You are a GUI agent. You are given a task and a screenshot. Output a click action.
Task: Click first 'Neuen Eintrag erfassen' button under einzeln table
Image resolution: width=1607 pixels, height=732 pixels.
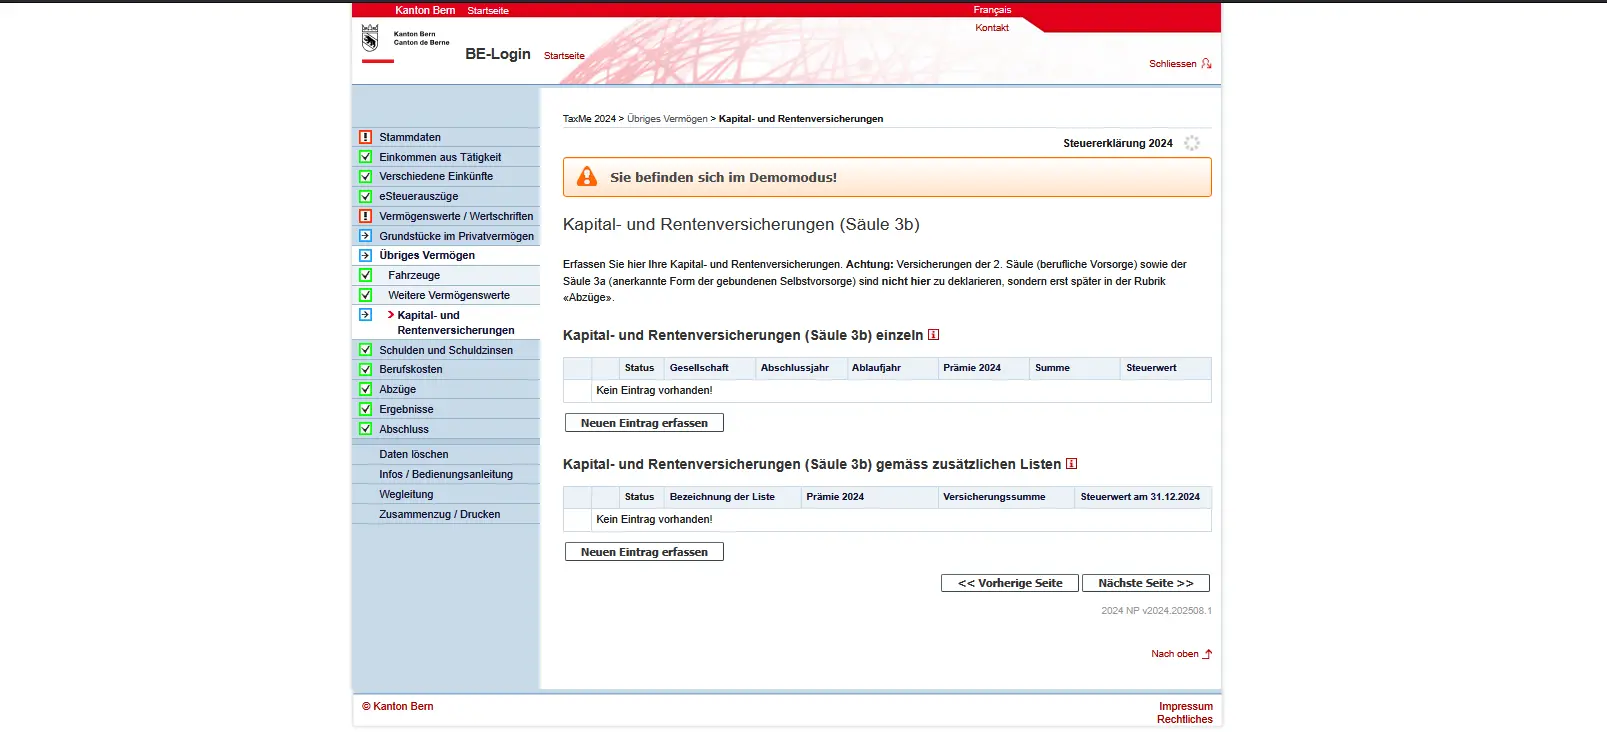(644, 423)
